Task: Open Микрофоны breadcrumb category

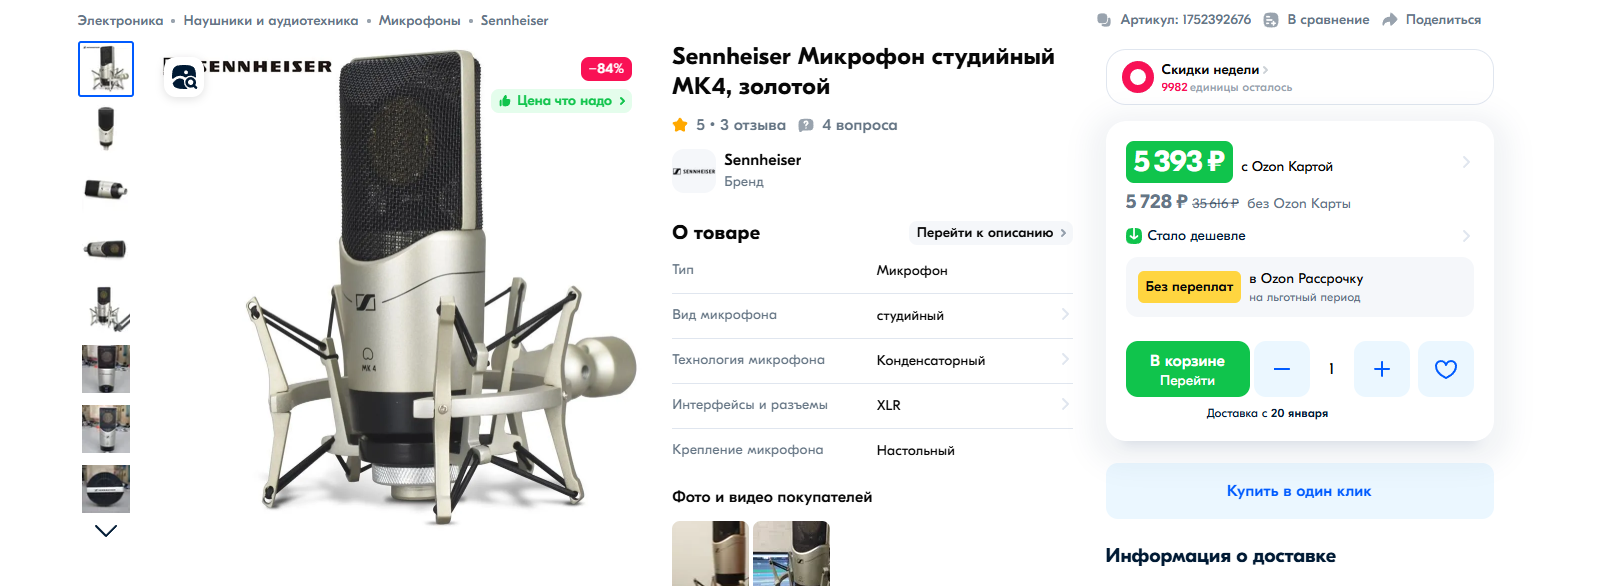Action: click(420, 20)
